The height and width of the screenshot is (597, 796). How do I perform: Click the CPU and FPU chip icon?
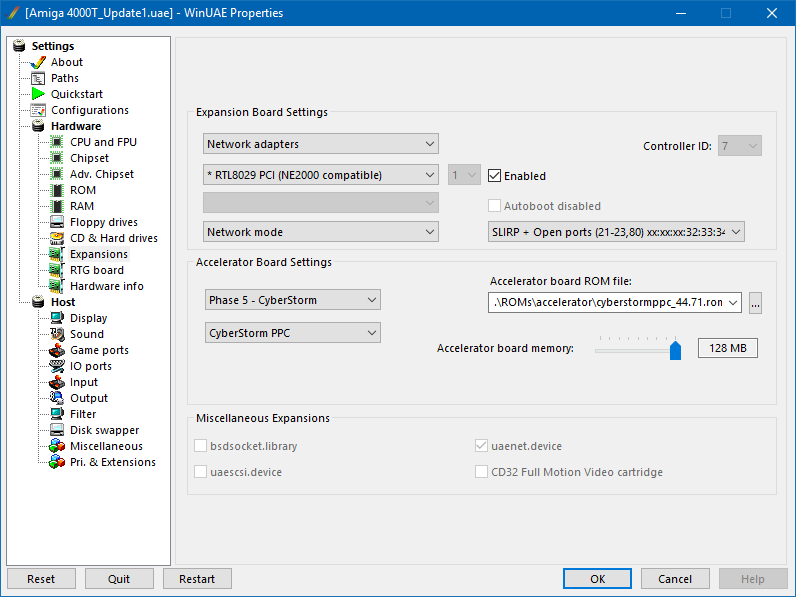click(58, 142)
